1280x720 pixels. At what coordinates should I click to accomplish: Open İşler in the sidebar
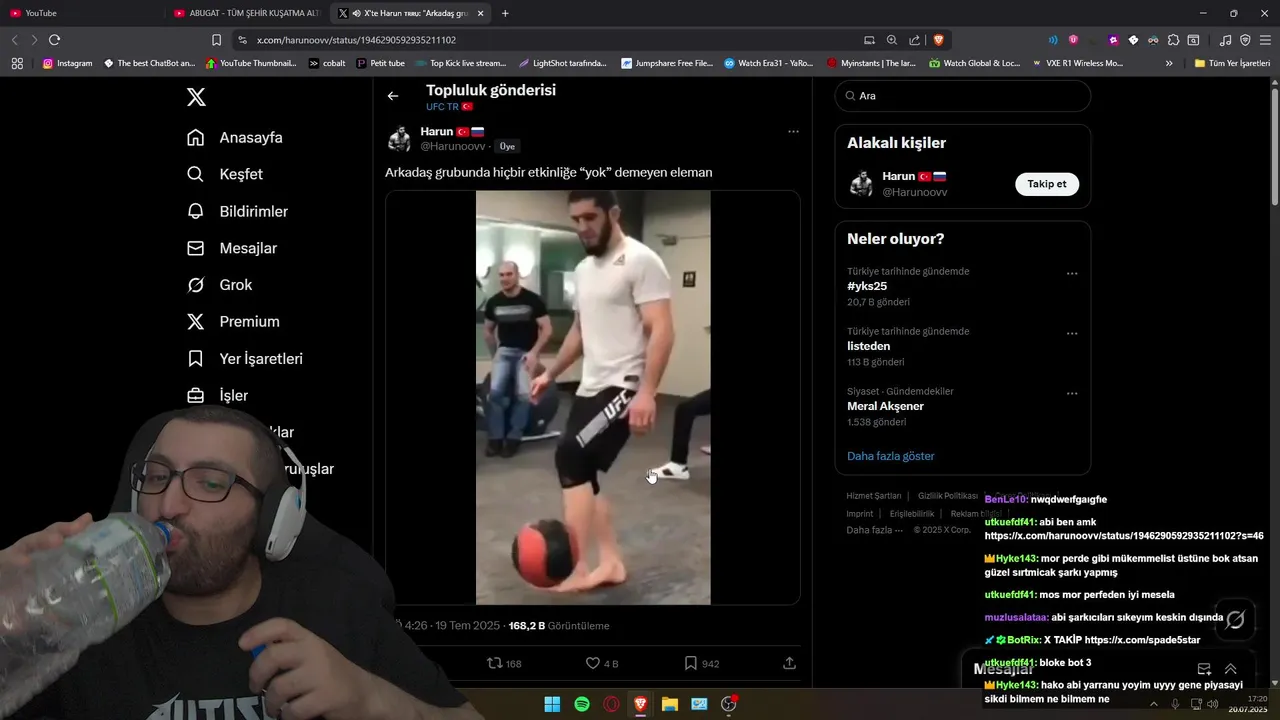click(217, 395)
